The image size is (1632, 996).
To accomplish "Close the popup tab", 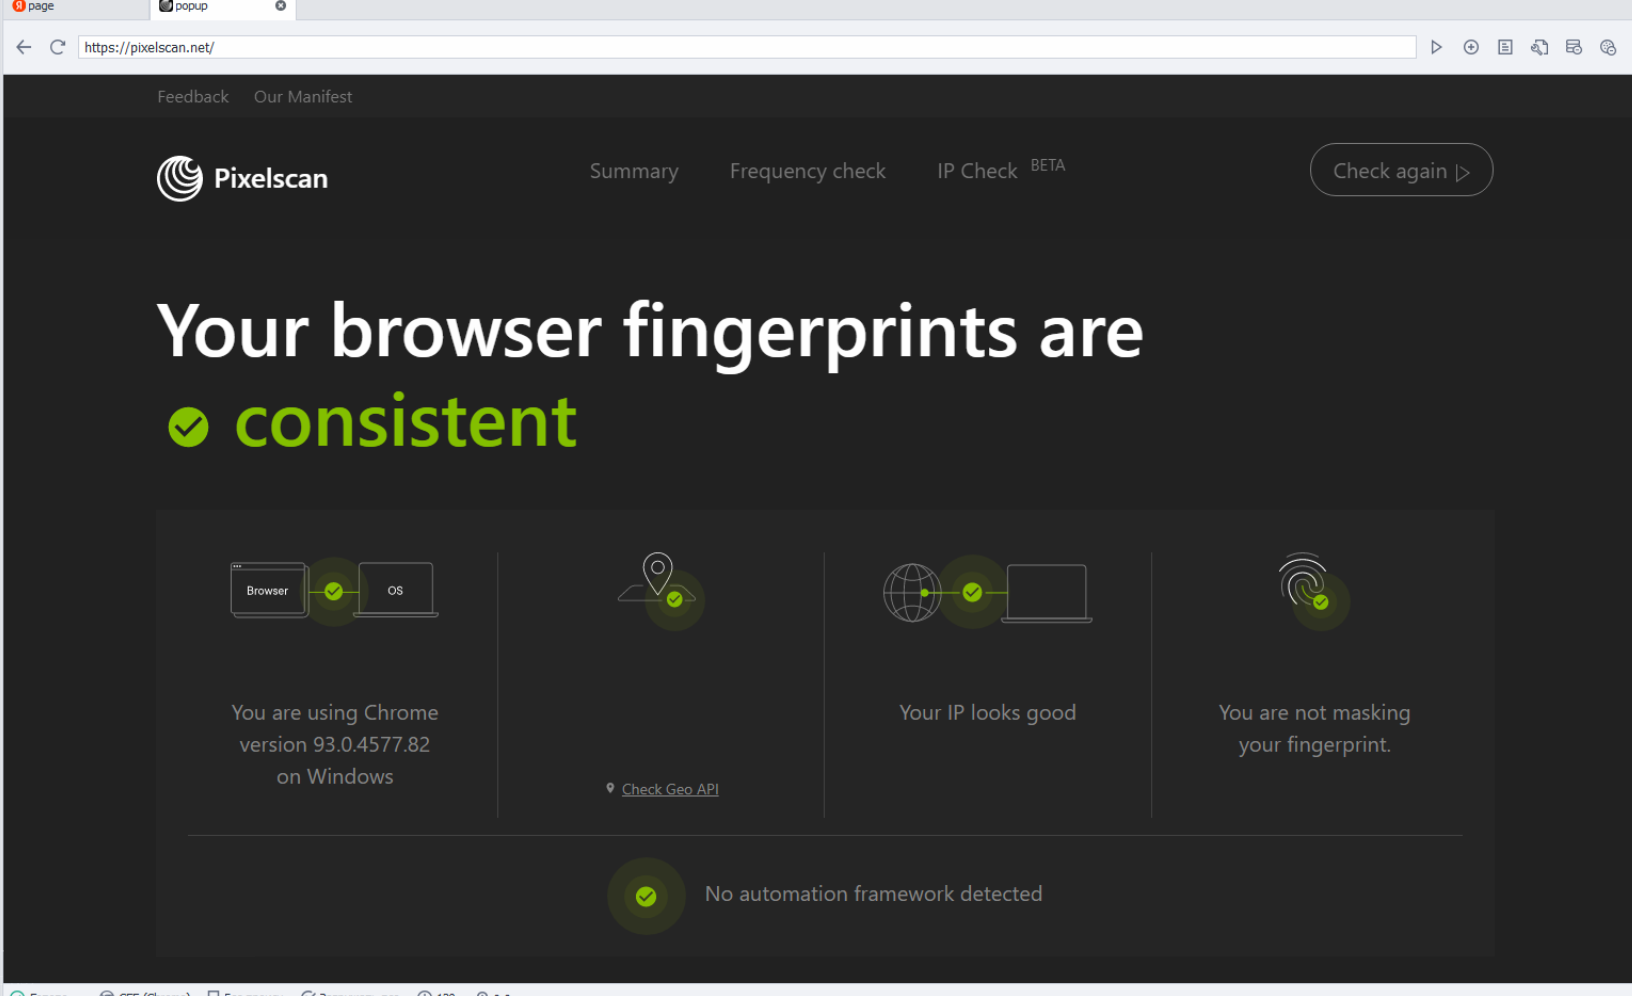I will point(281,6).
